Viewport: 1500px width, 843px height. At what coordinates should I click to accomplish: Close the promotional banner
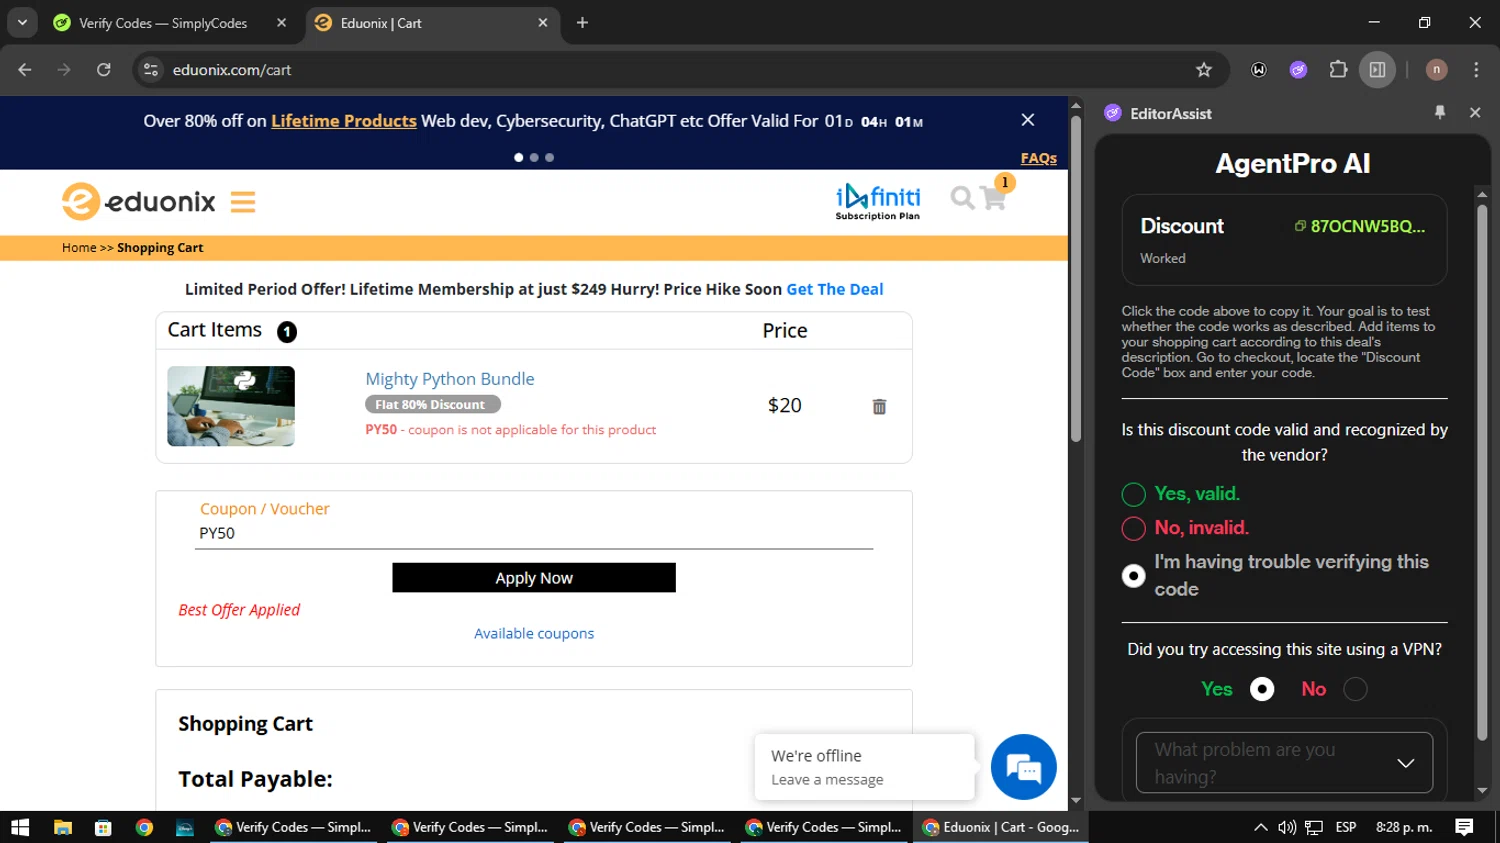(x=1027, y=120)
